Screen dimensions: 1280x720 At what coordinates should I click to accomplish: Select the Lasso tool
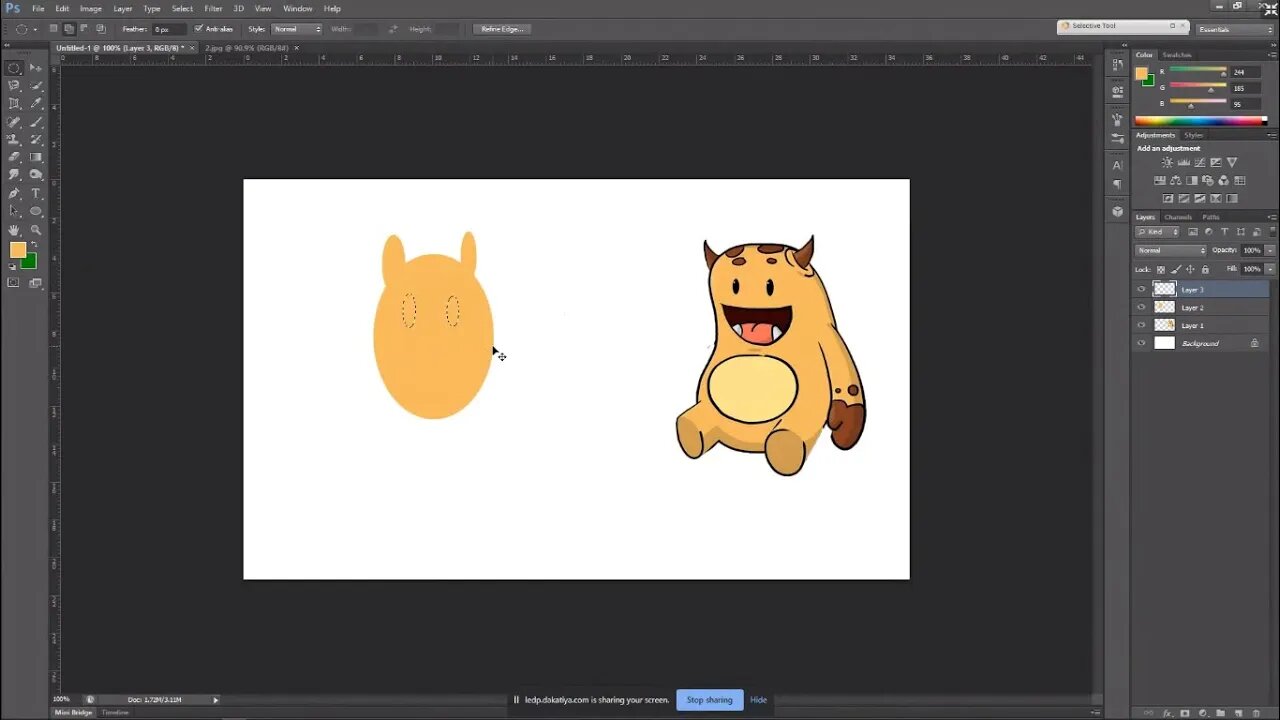[x=14, y=86]
